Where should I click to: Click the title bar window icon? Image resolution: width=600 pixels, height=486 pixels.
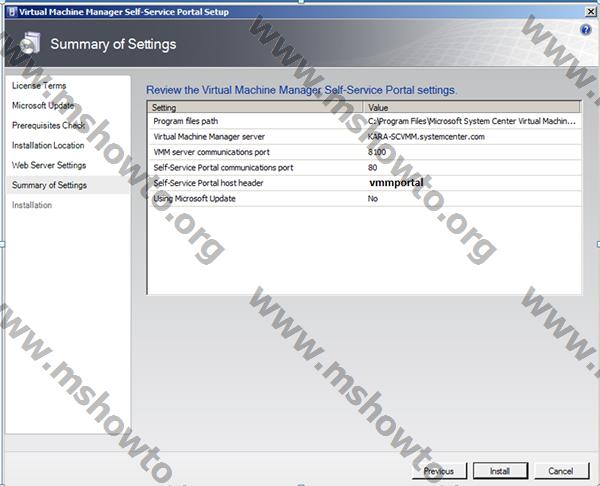(x=12, y=12)
